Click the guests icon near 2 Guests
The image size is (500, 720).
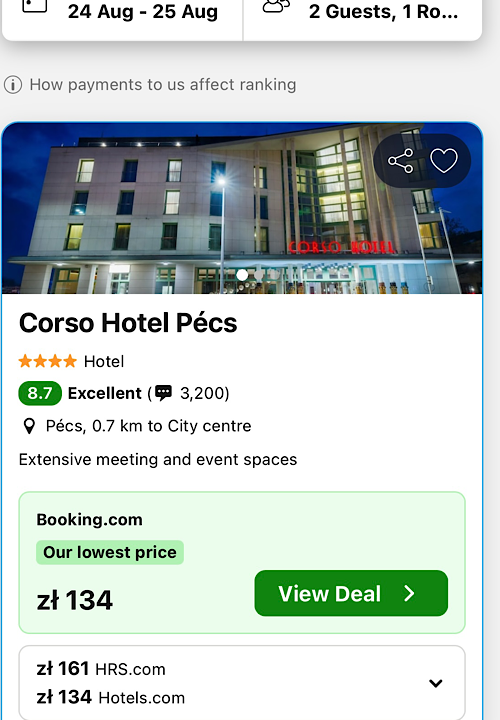point(276,6)
